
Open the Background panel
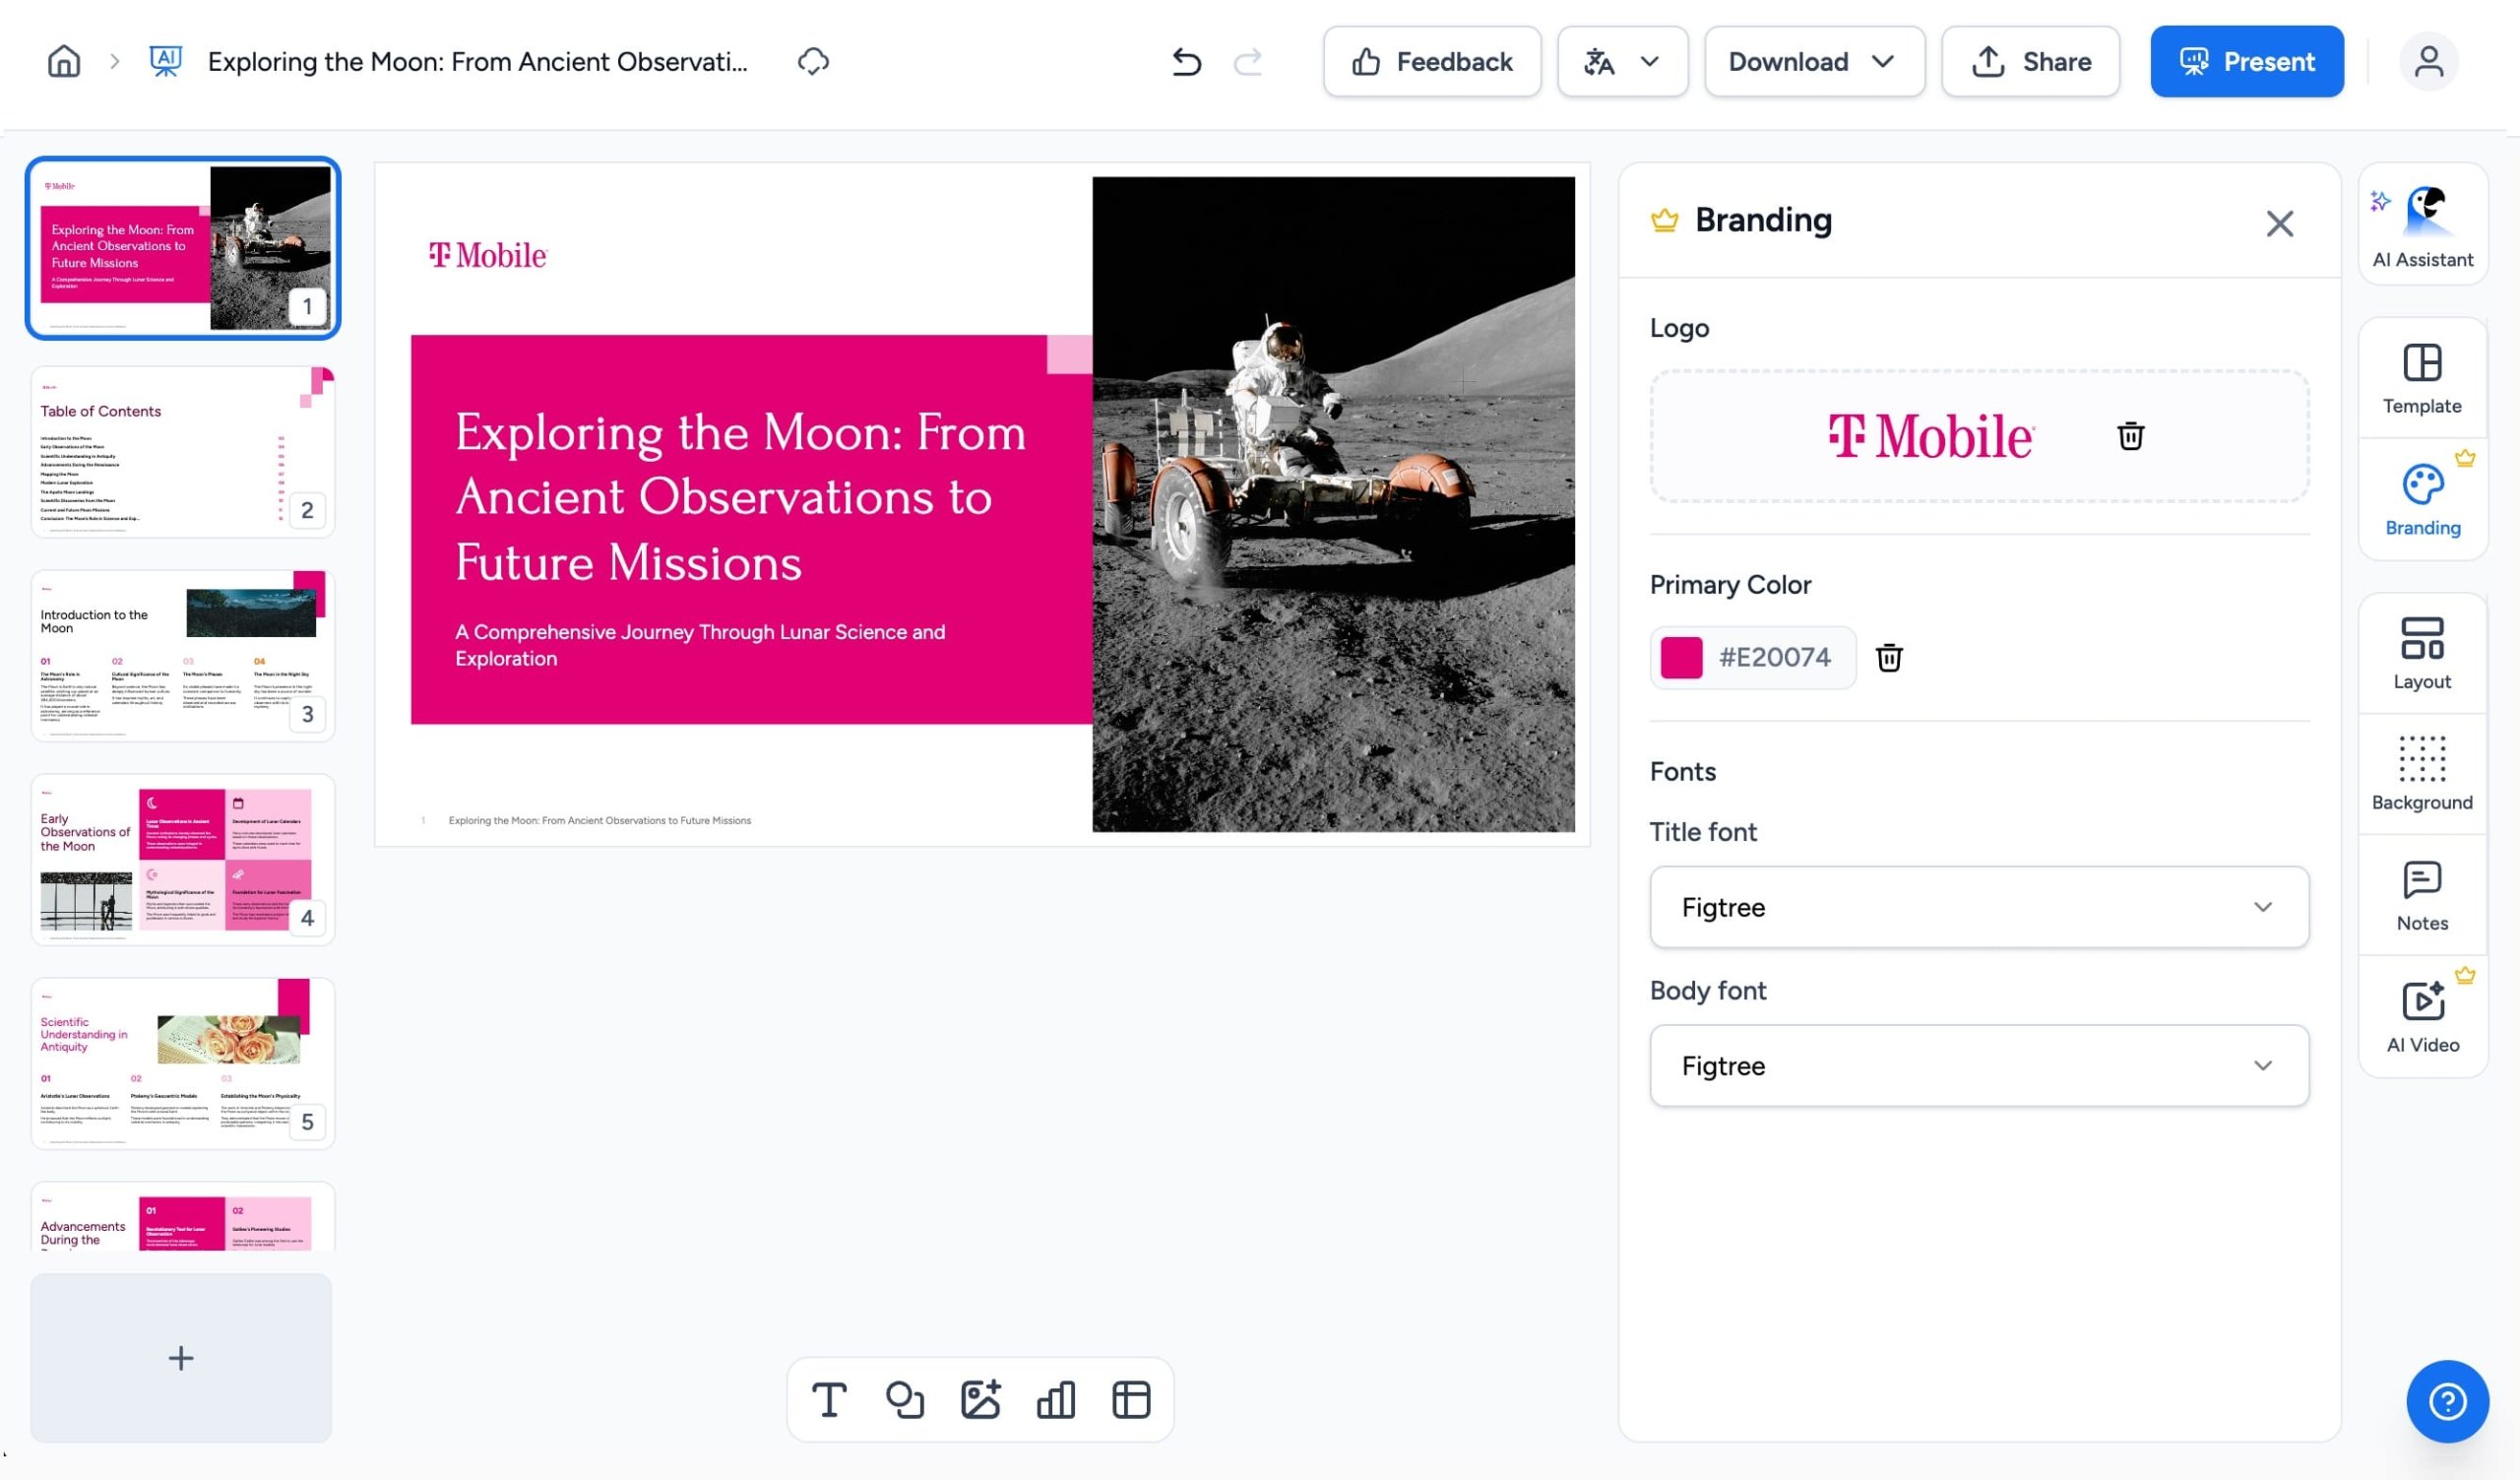2422,774
